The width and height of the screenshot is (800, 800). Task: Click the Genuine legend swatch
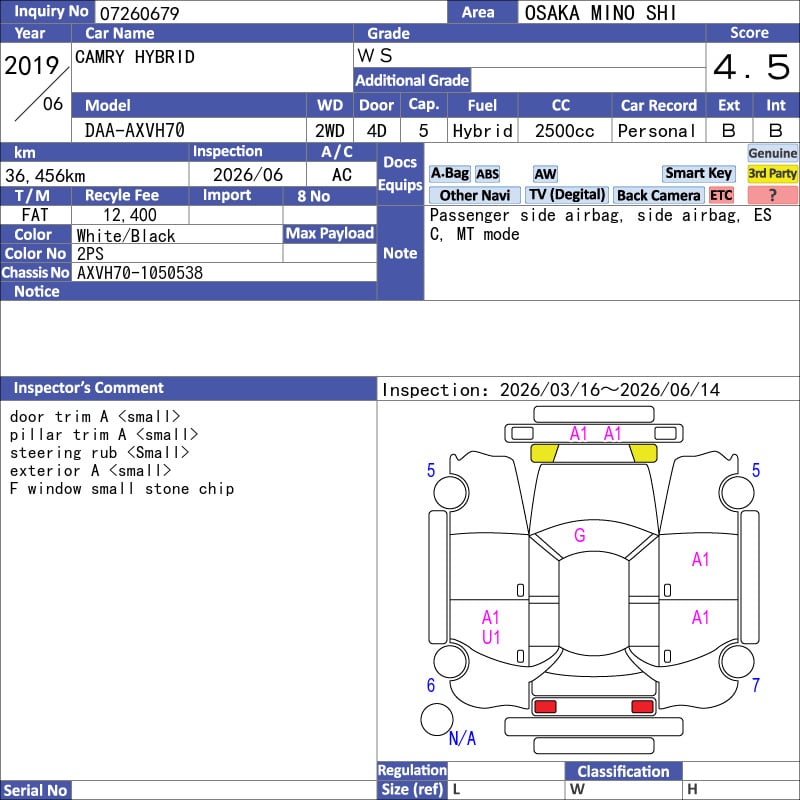[x=773, y=153]
